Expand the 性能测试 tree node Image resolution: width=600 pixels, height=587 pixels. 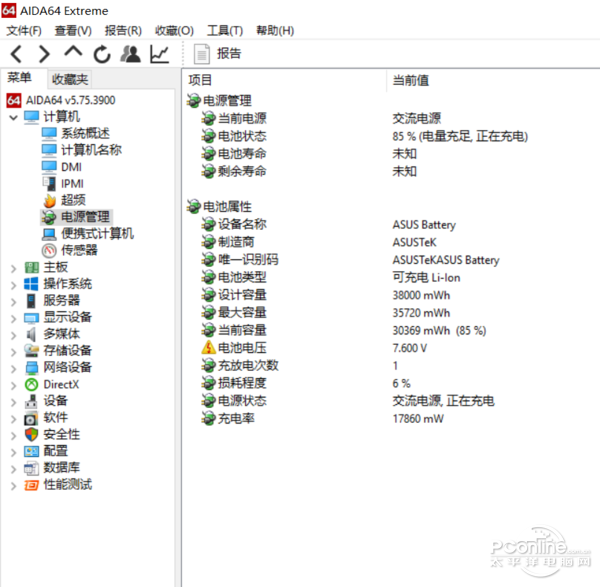tap(14, 486)
